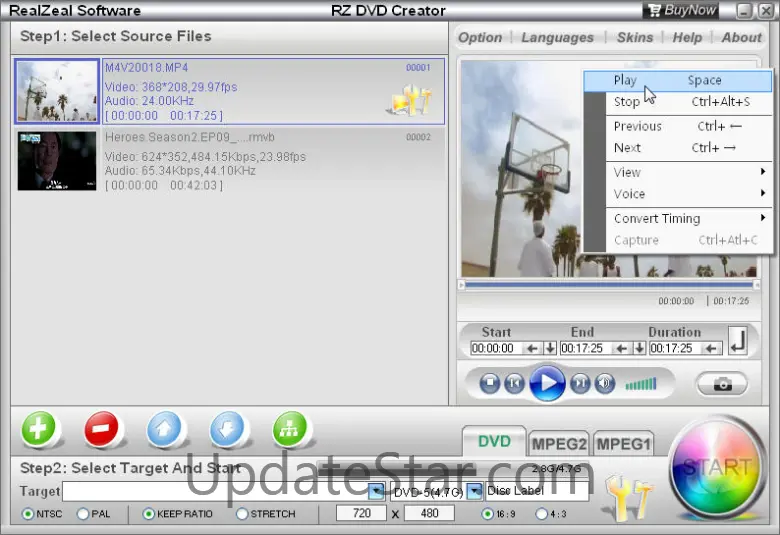Move selected file down with blue arrow
The width and height of the screenshot is (780, 535).
227,428
